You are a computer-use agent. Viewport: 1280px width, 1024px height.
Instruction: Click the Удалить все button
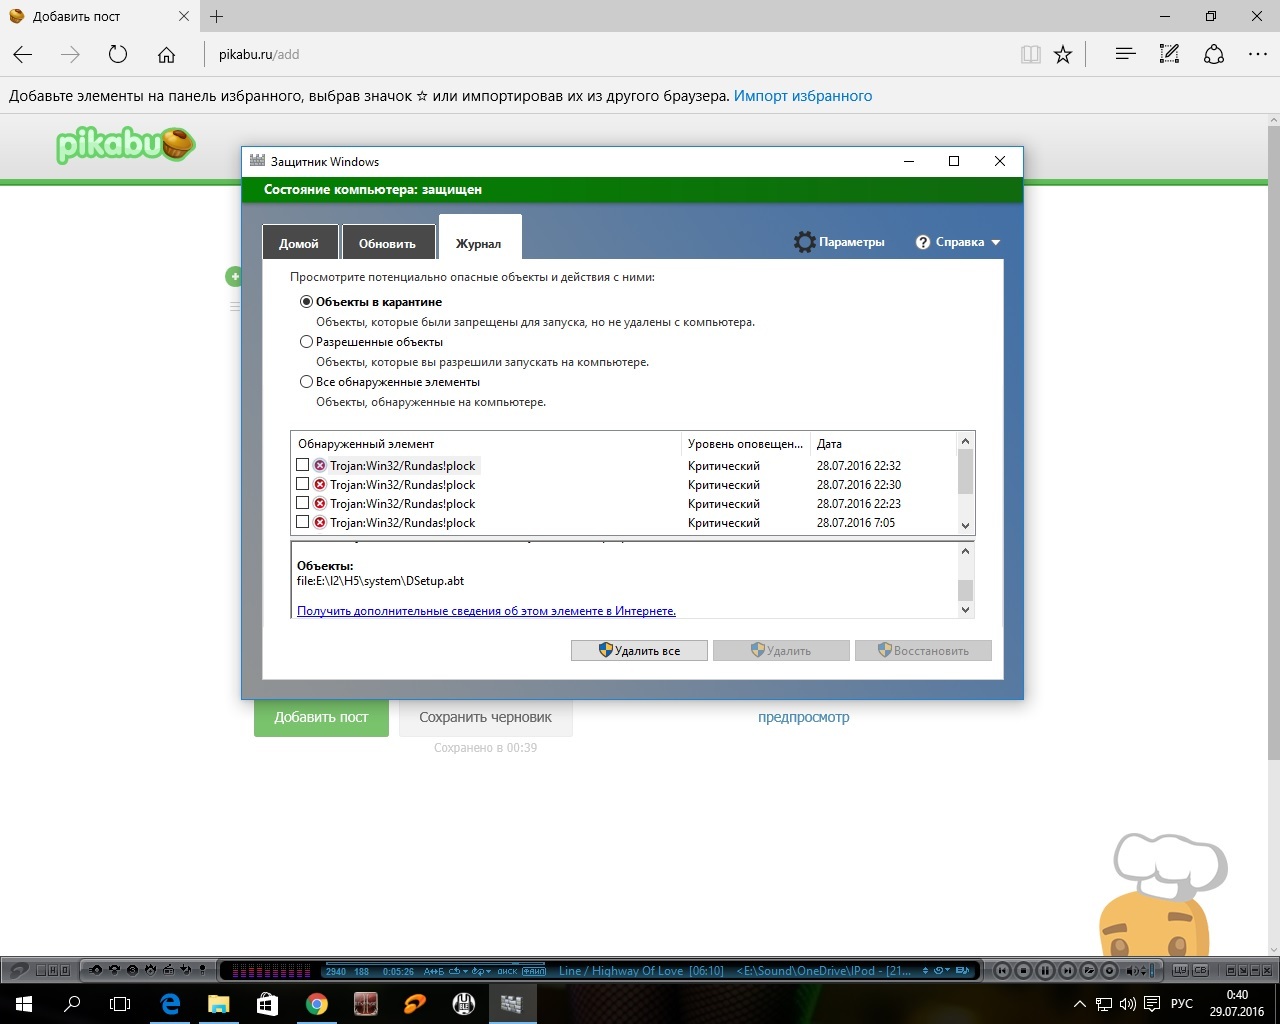coord(639,651)
